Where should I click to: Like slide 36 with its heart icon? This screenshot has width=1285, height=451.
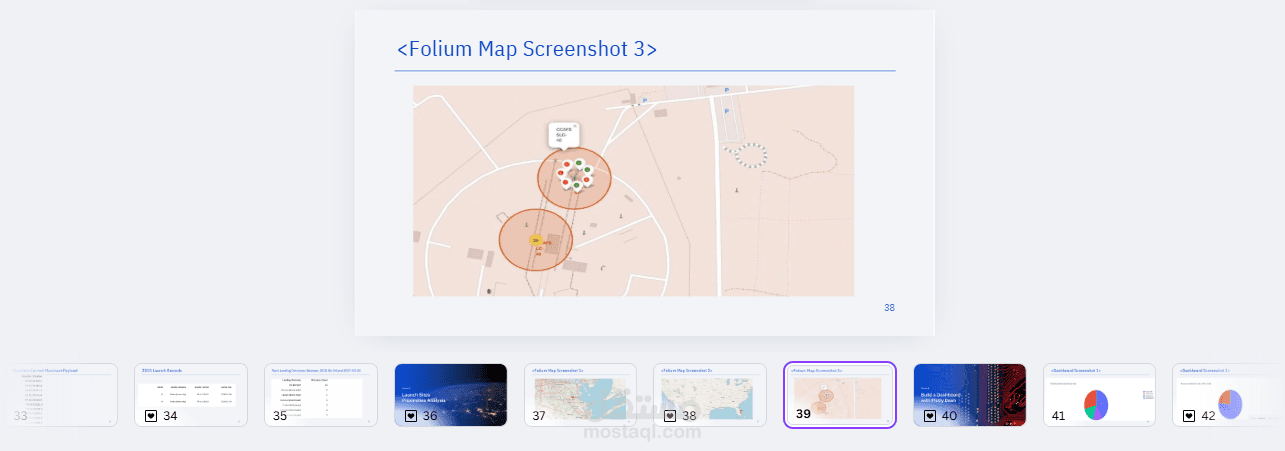click(411, 415)
